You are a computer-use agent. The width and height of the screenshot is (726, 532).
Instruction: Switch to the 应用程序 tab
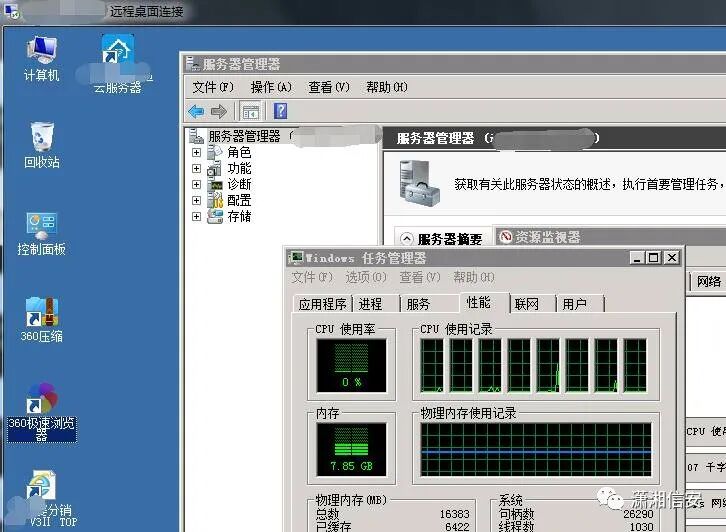322,304
